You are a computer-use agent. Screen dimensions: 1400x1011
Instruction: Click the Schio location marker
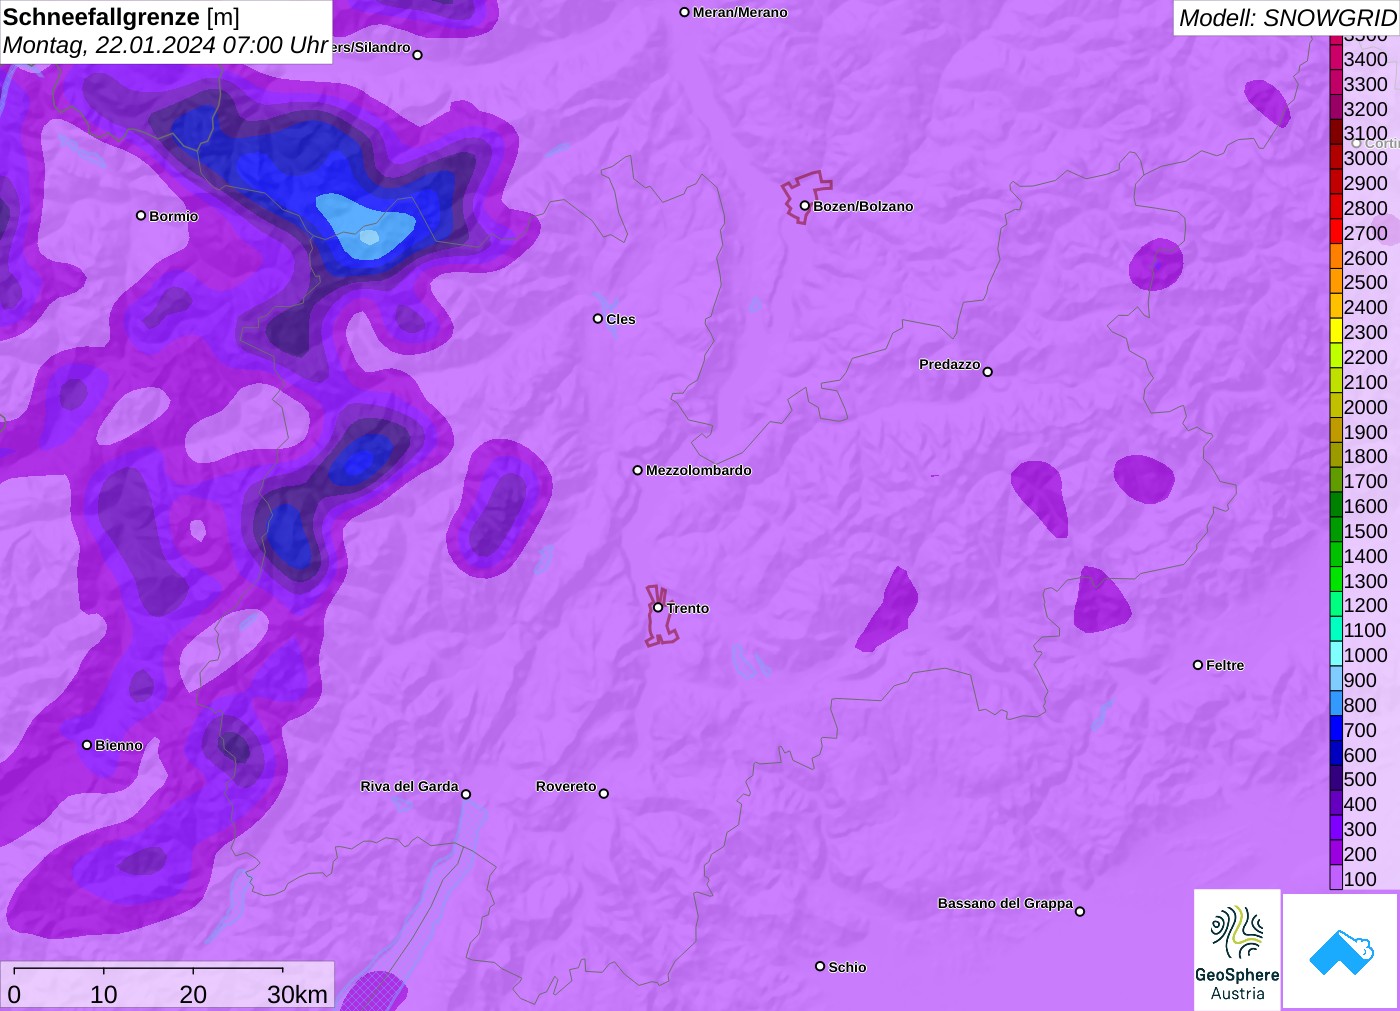coord(820,966)
